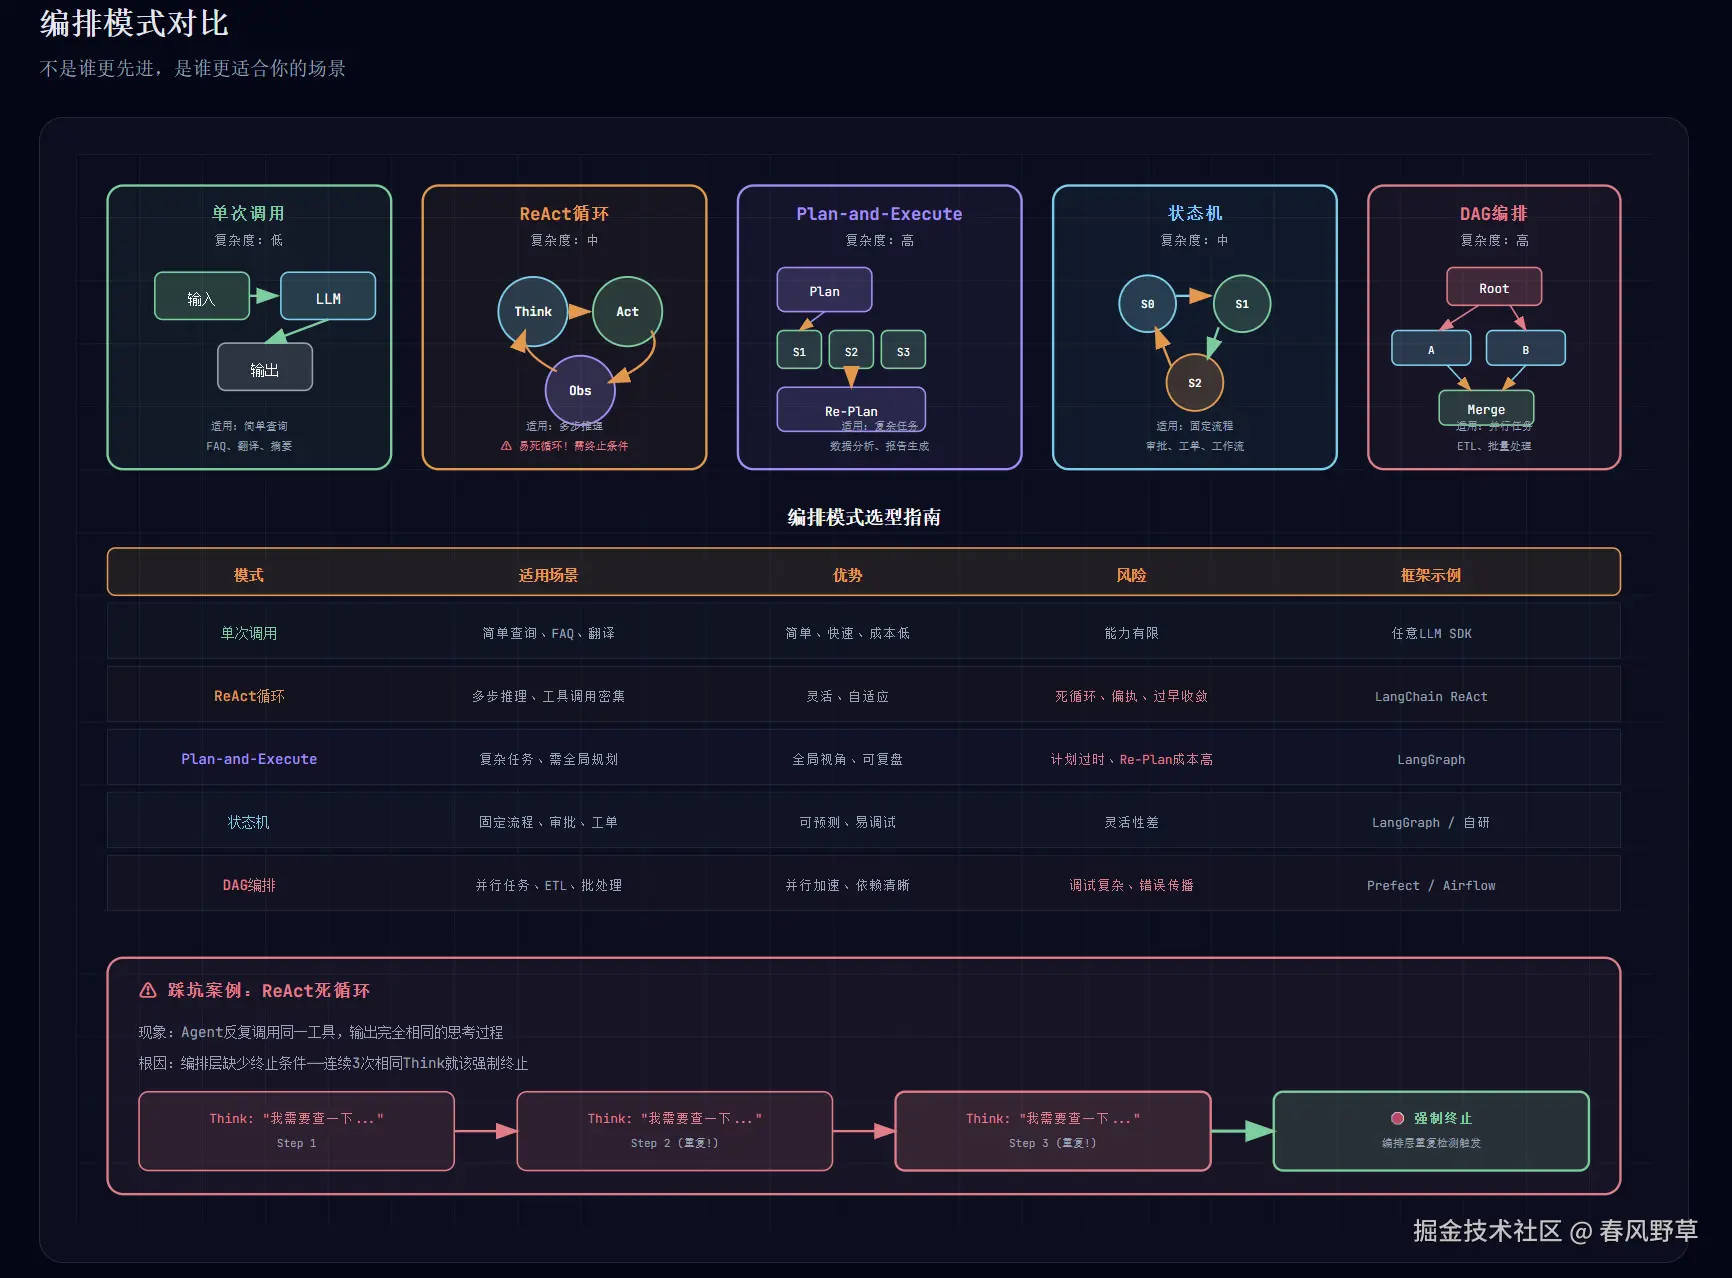
Task: Click the 风险 column header
Action: (x=1131, y=575)
